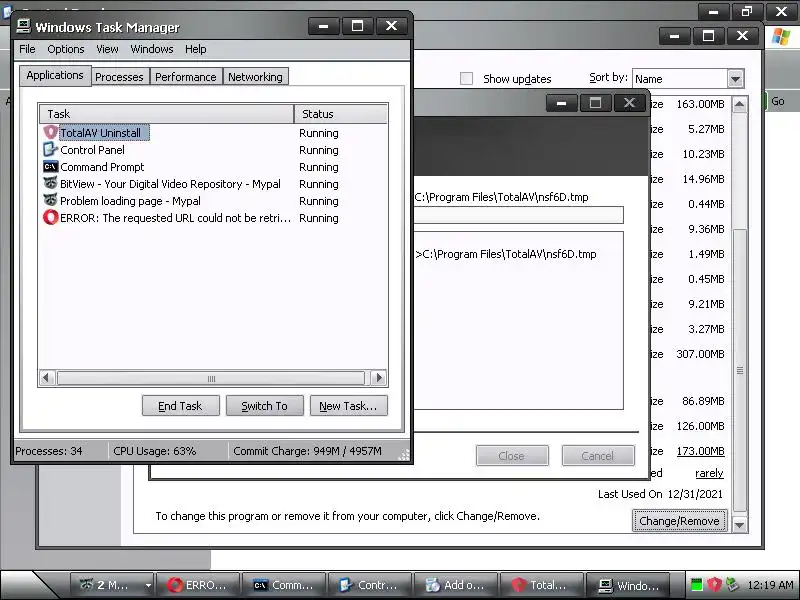This screenshot has width=800, height=600.
Task: Click the Control Panel task icon
Action: 50,149
